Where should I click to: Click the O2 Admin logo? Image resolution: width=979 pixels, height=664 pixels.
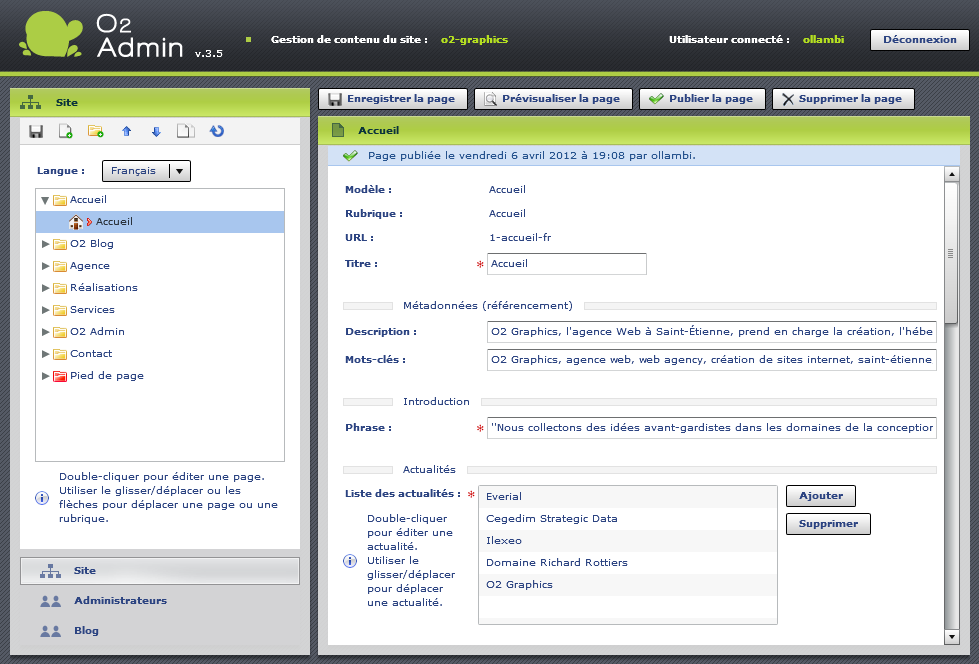point(102,36)
